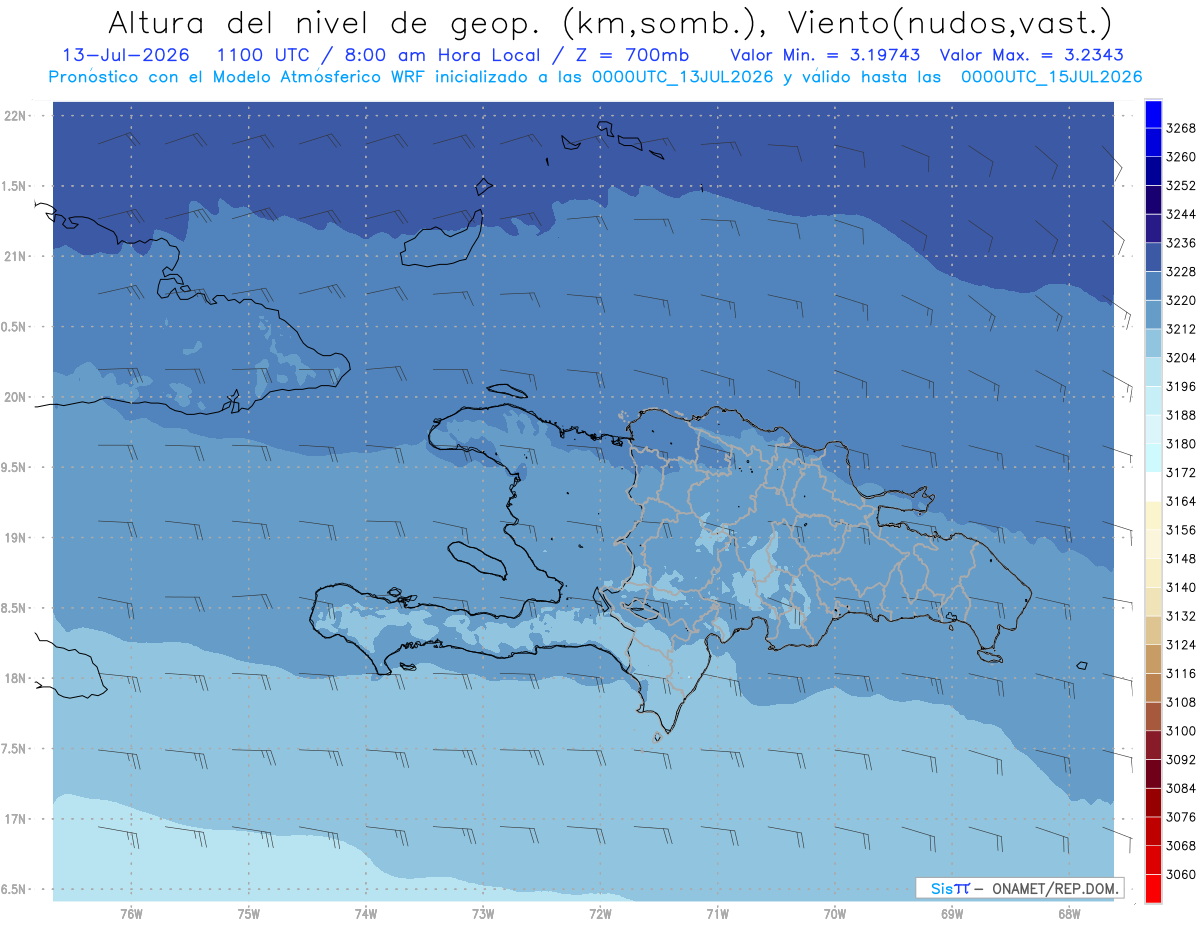Click the 71W longitude axis label
This screenshot has width=1200, height=927.
click(717, 914)
